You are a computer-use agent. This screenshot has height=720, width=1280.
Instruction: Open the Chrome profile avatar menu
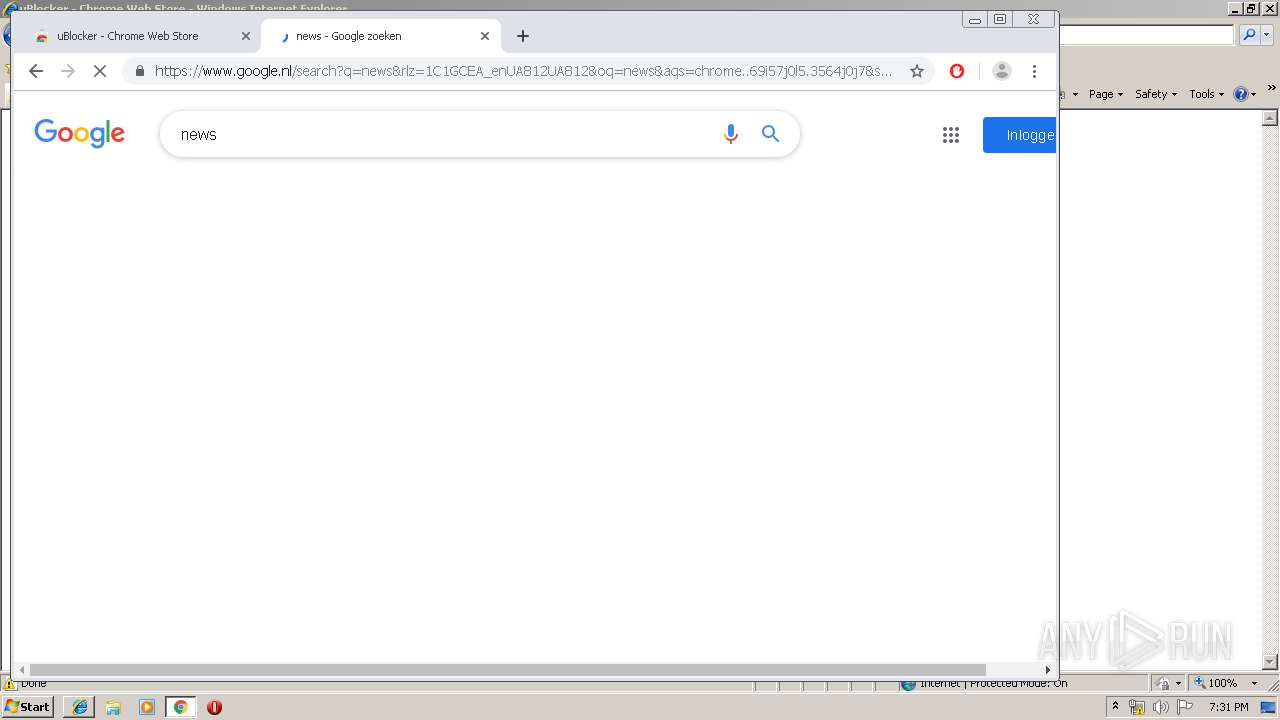click(1002, 71)
